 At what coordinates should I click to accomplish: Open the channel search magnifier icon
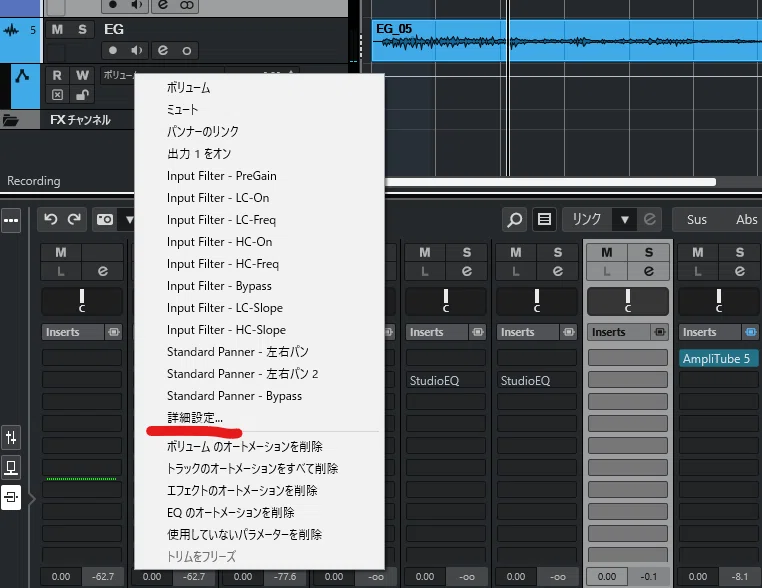pyautogui.click(x=515, y=220)
